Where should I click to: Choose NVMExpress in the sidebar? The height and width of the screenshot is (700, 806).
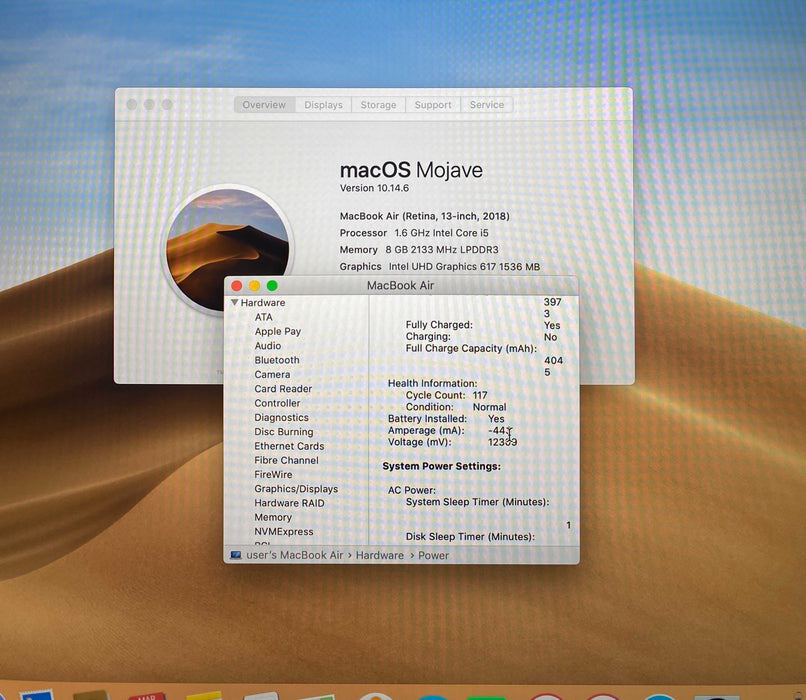[284, 532]
